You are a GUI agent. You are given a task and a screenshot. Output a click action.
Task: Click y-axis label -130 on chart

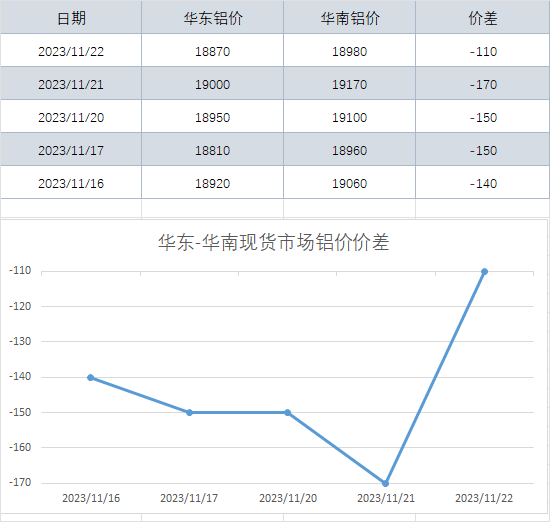[20, 341]
